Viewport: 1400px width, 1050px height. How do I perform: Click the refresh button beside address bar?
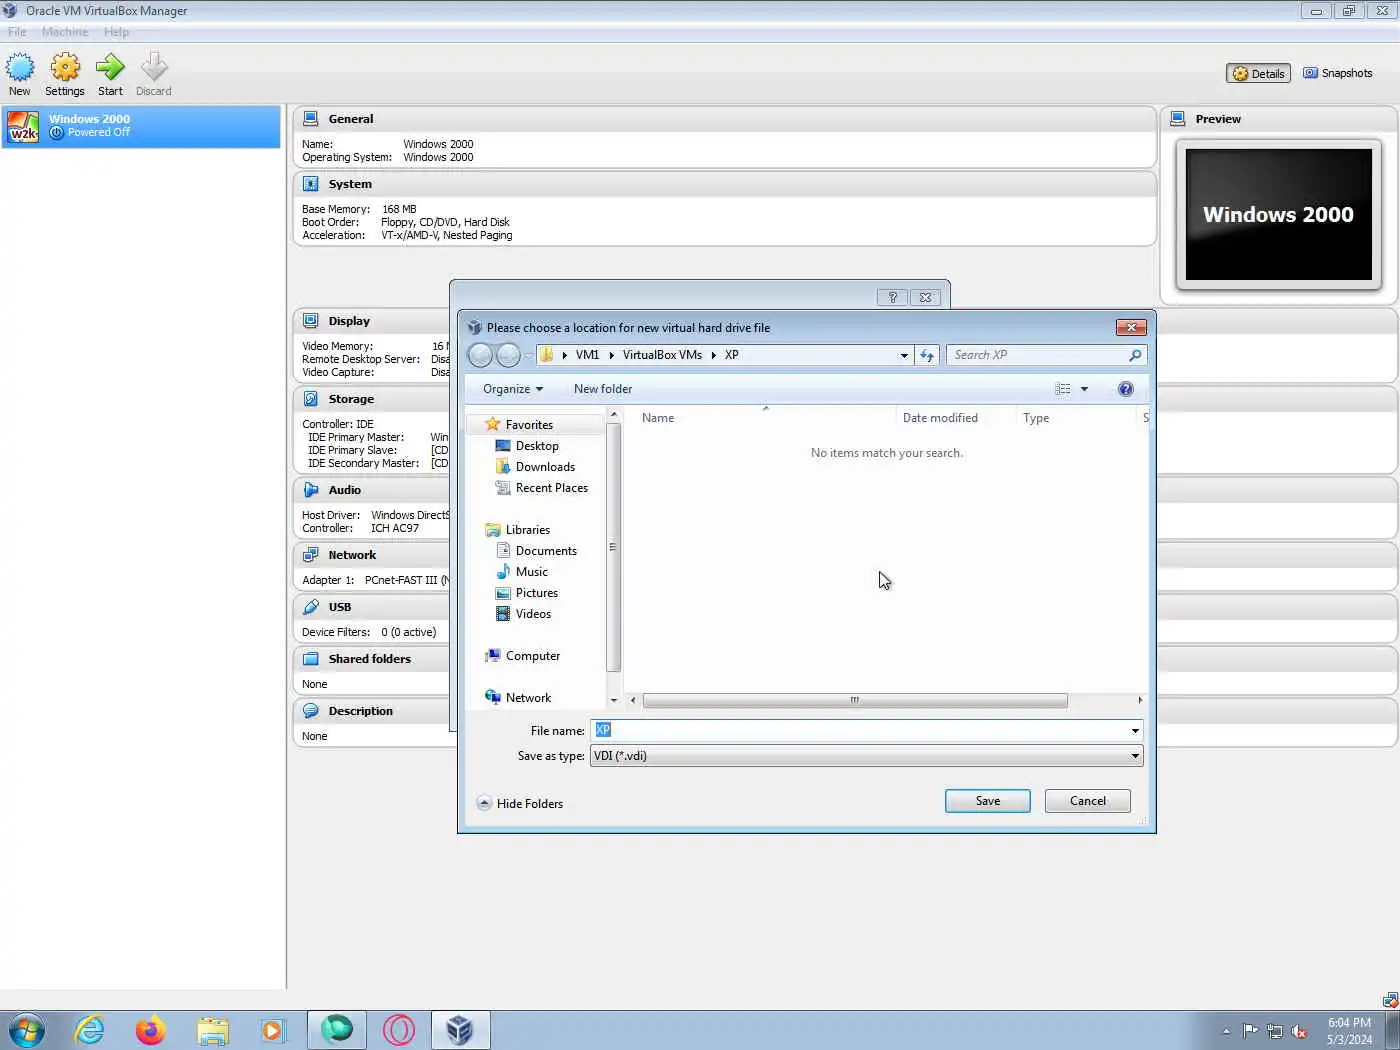coord(927,355)
